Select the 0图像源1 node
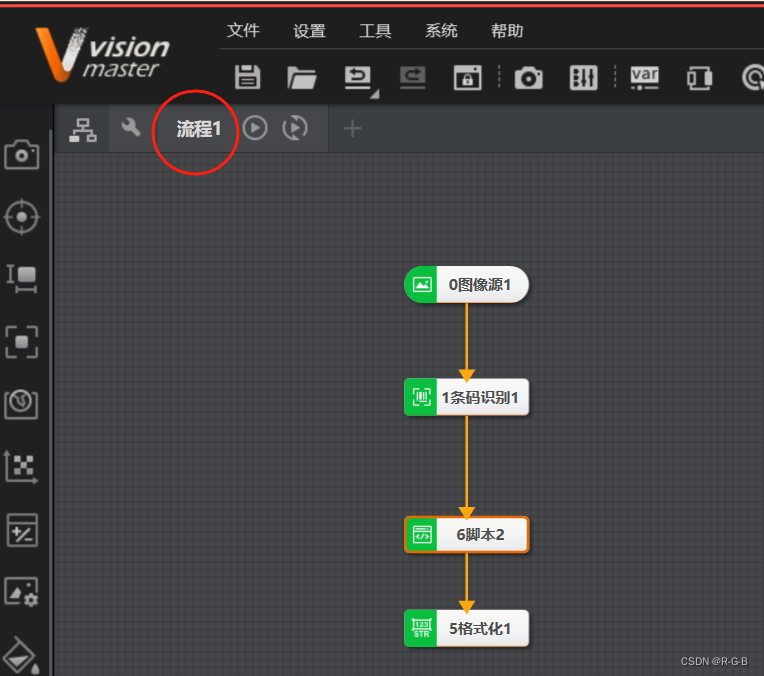 point(466,285)
